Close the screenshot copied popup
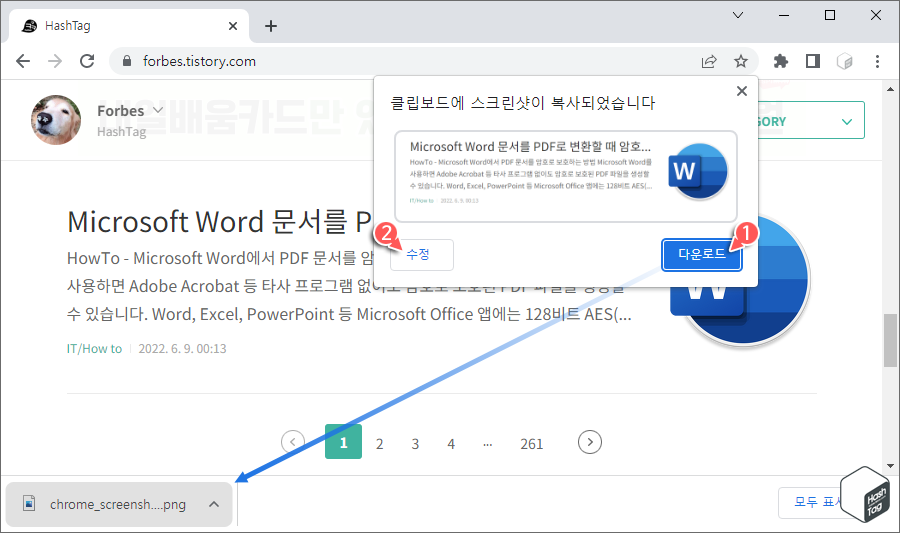The height and width of the screenshot is (533, 900). [742, 91]
